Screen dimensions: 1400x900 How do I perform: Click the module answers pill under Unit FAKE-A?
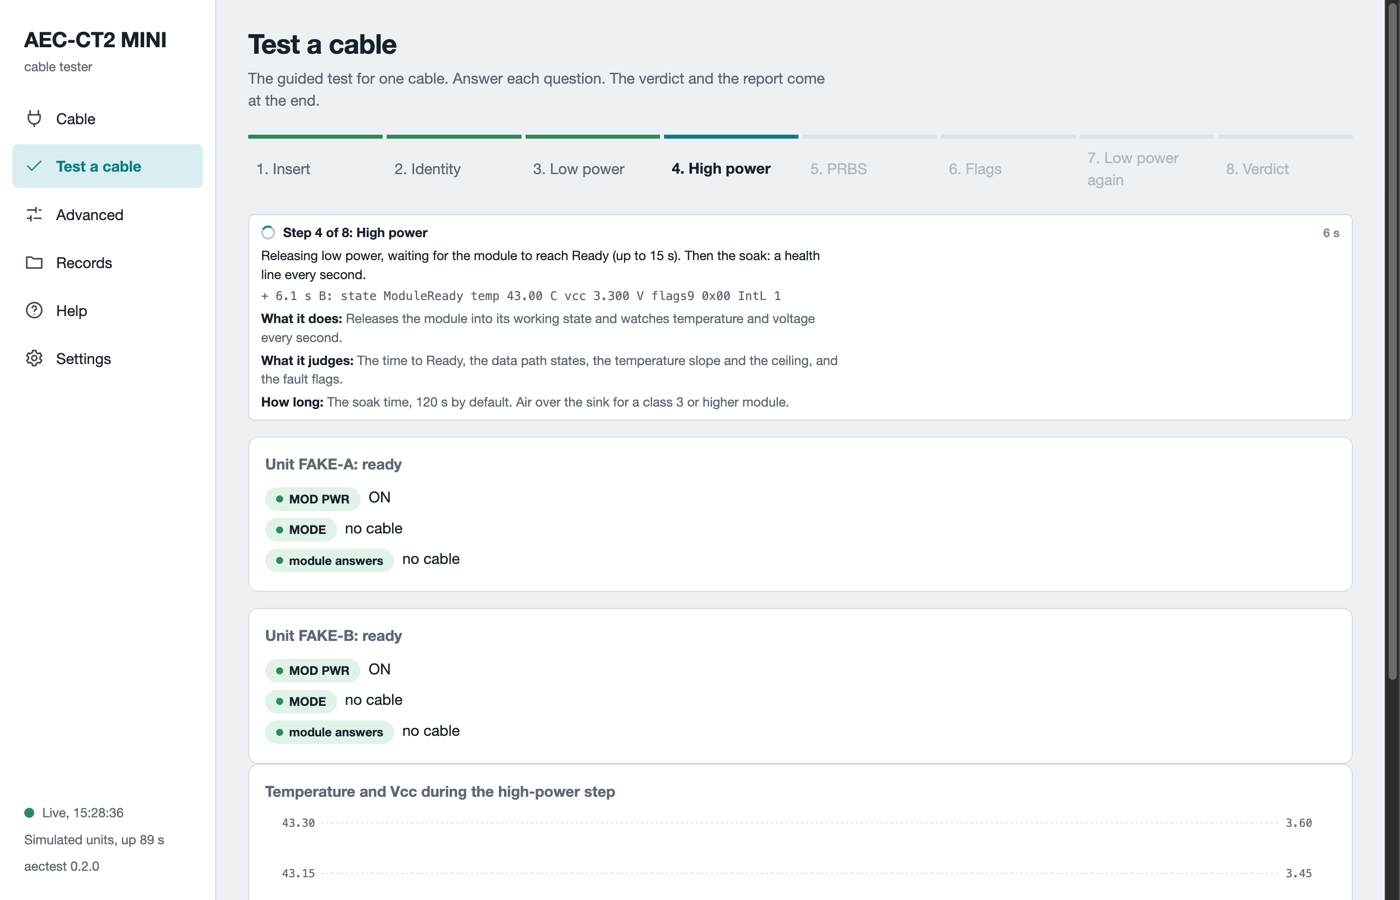coord(329,561)
